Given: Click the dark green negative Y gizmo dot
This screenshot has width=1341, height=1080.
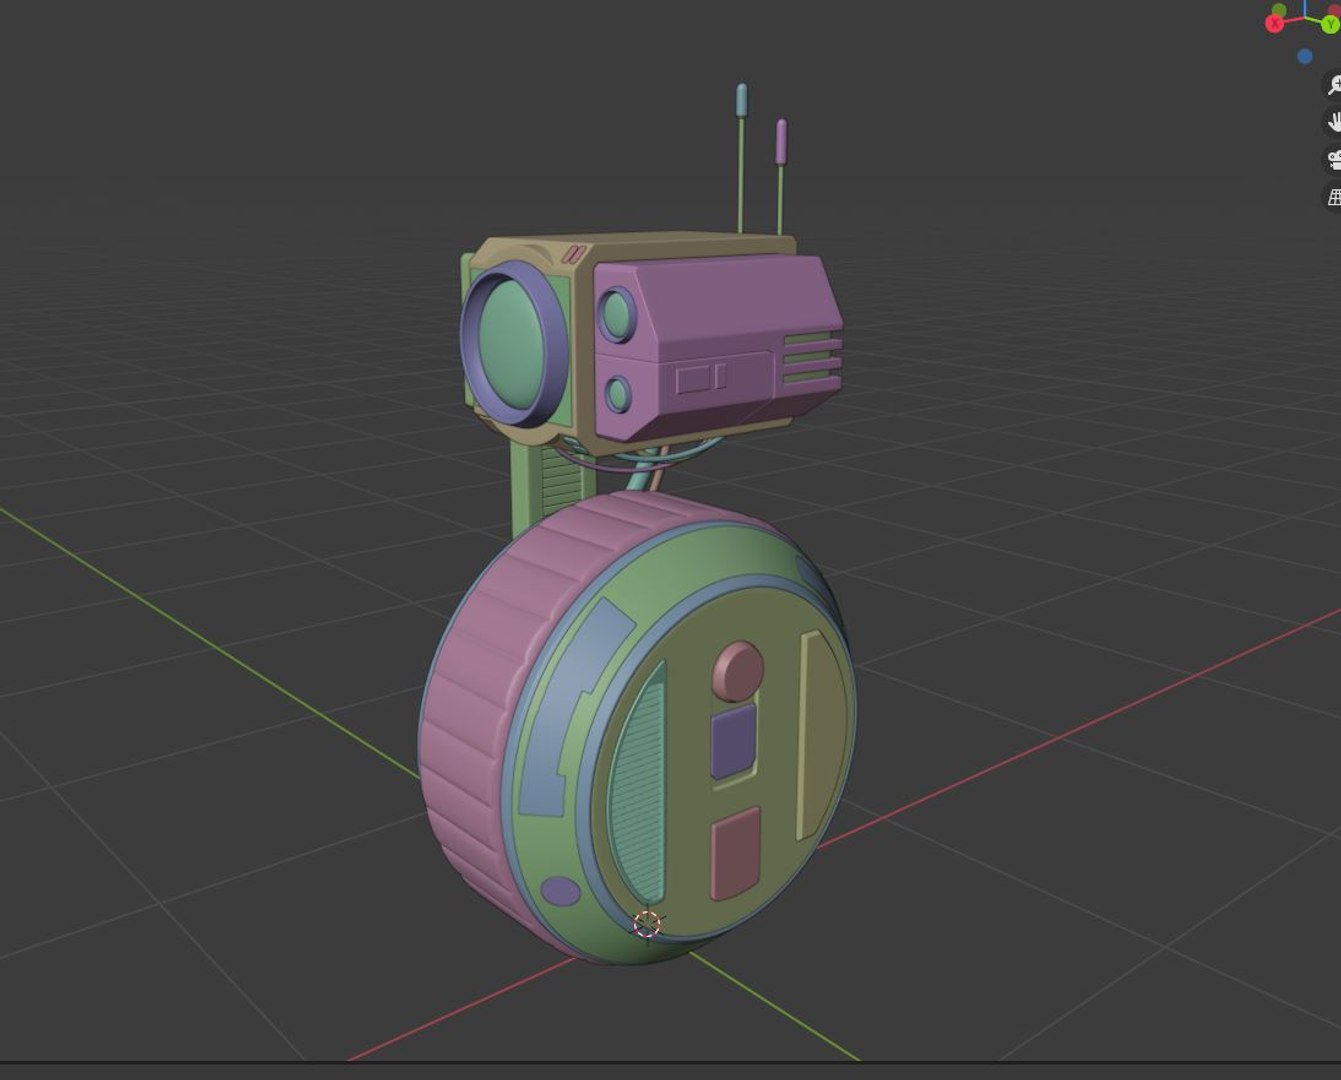Looking at the screenshot, I should pos(1279,9).
